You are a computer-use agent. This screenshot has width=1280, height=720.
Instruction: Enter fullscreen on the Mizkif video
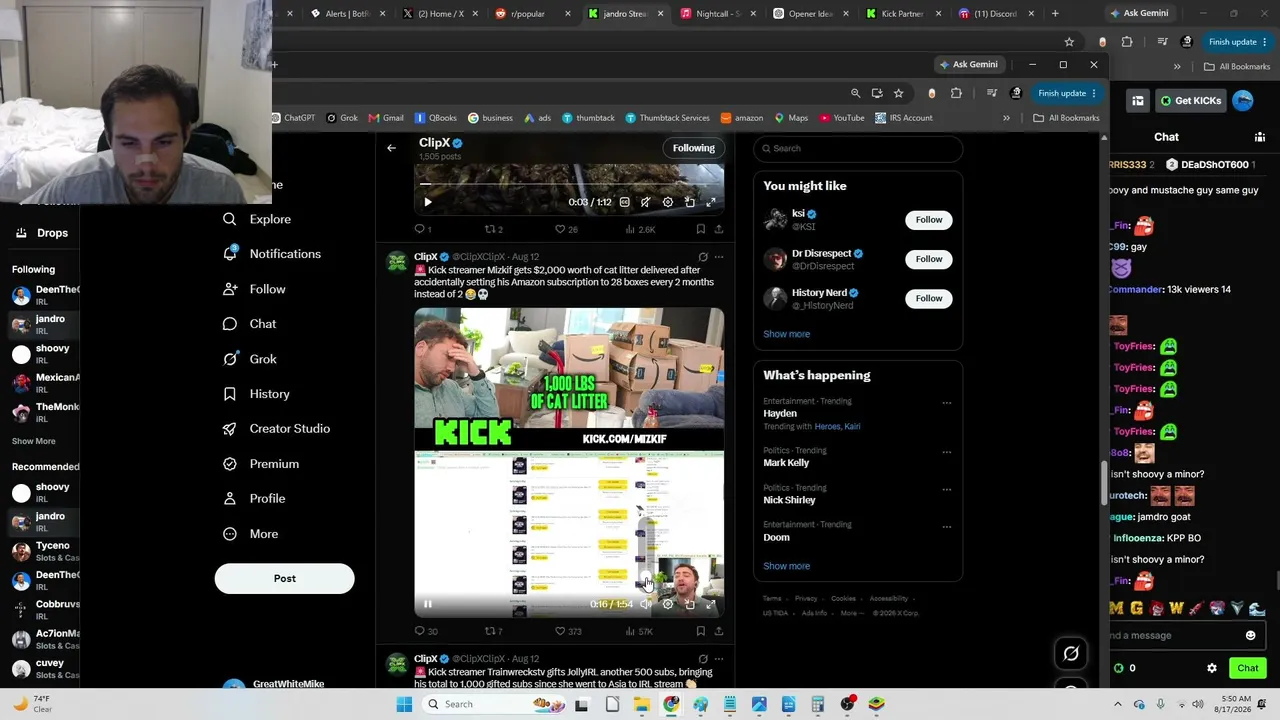click(x=711, y=604)
